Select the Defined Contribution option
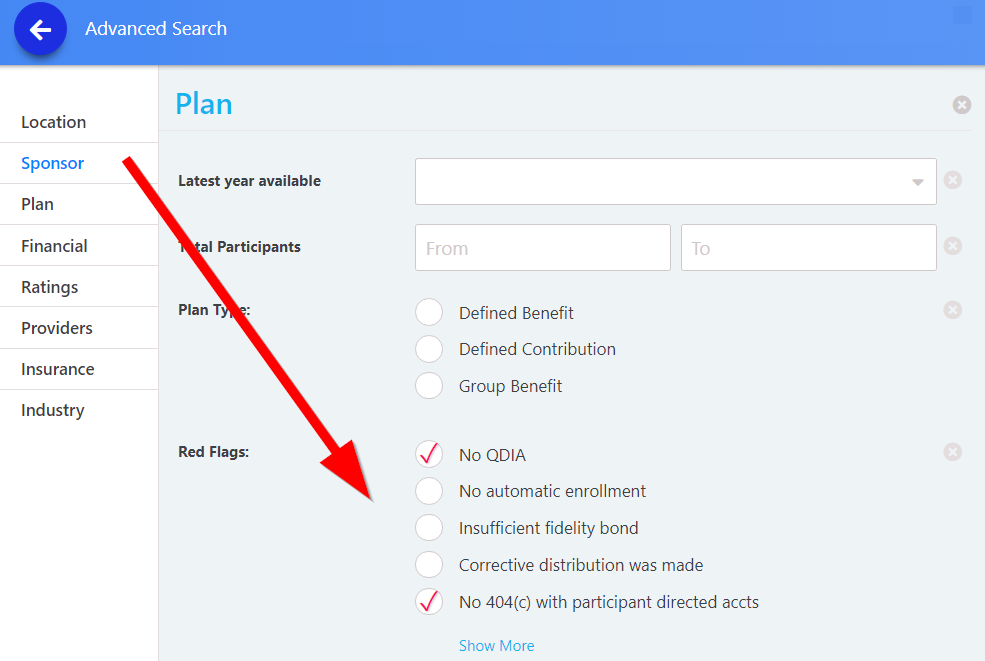The width and height of the screenshot is (985, 661). tap(429, 349)
